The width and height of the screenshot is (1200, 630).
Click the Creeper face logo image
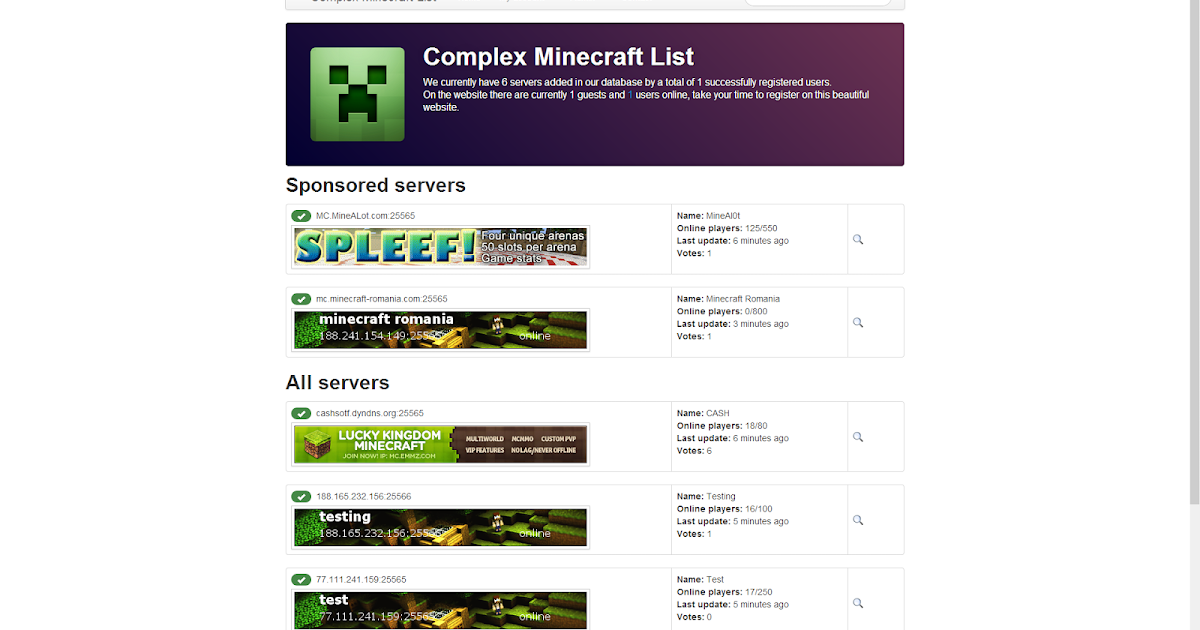[357, 94]
